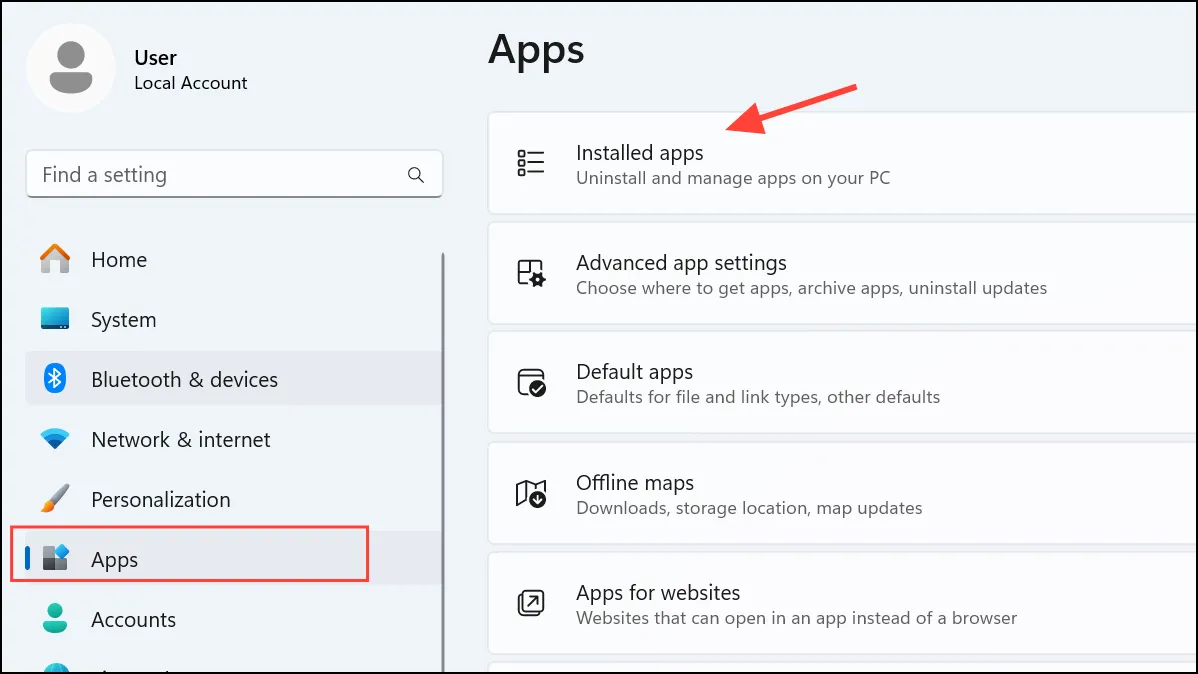Click the Default apps checkmark icon
Screen dimensions: 1198x674
[531, 383]
